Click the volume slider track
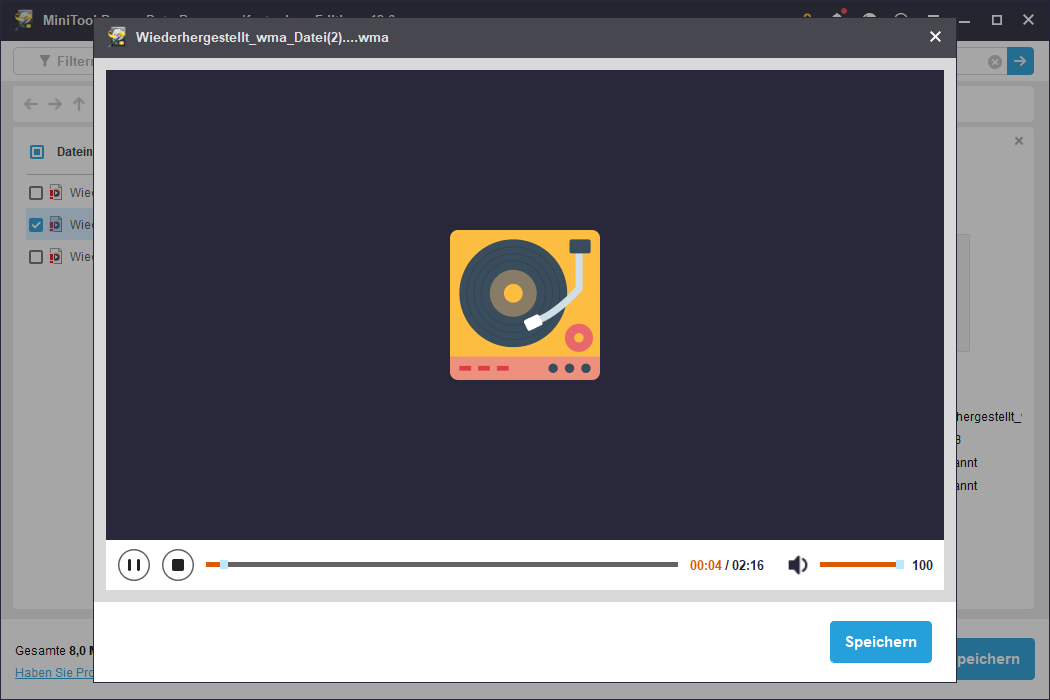 click(x=861, y=565)
